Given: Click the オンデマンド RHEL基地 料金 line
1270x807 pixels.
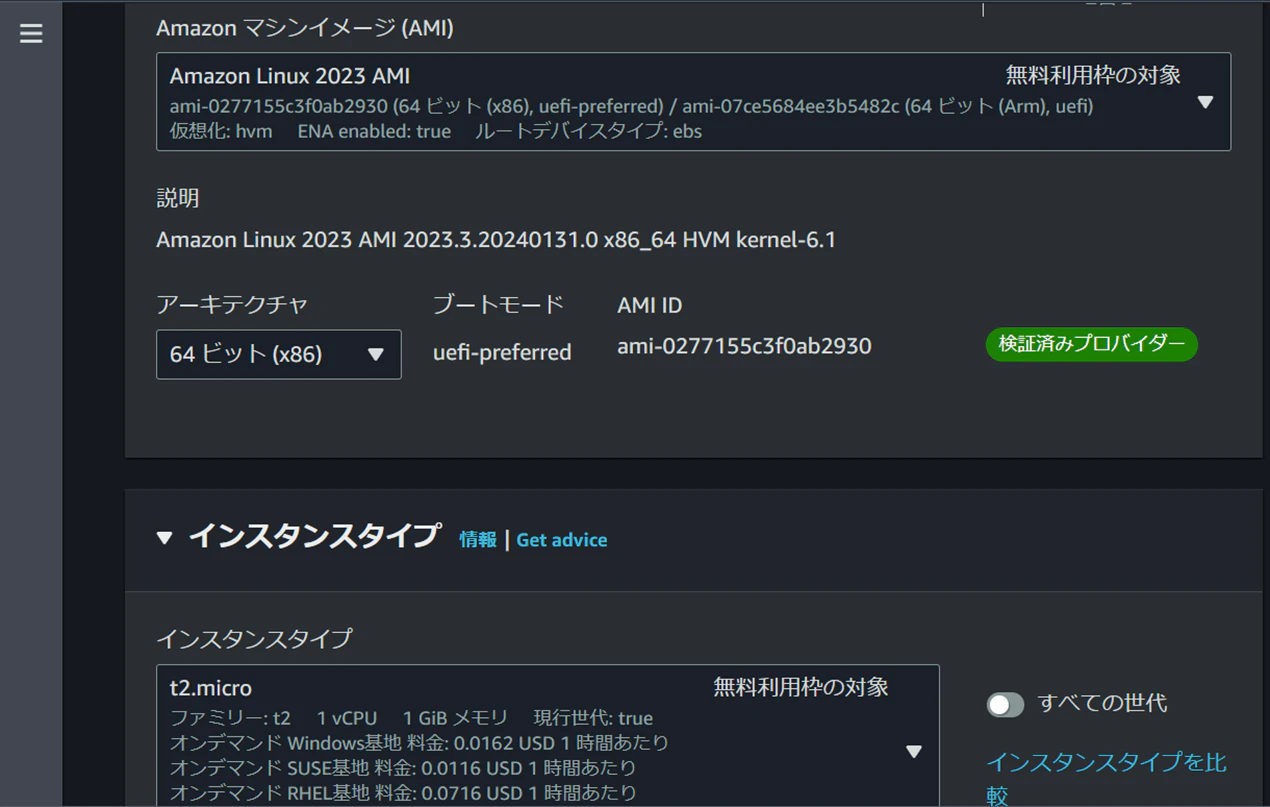Looking at the screenshot, I should (x=403, y=793).
